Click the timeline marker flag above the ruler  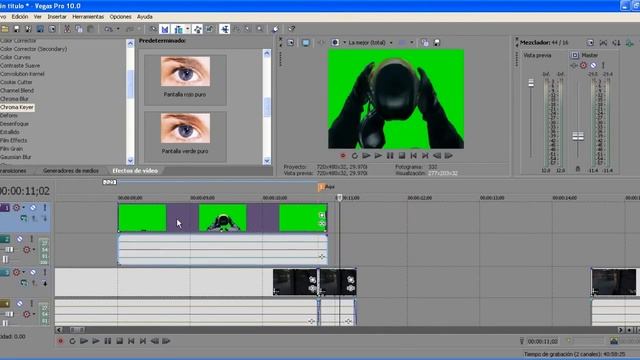point(321,187)
